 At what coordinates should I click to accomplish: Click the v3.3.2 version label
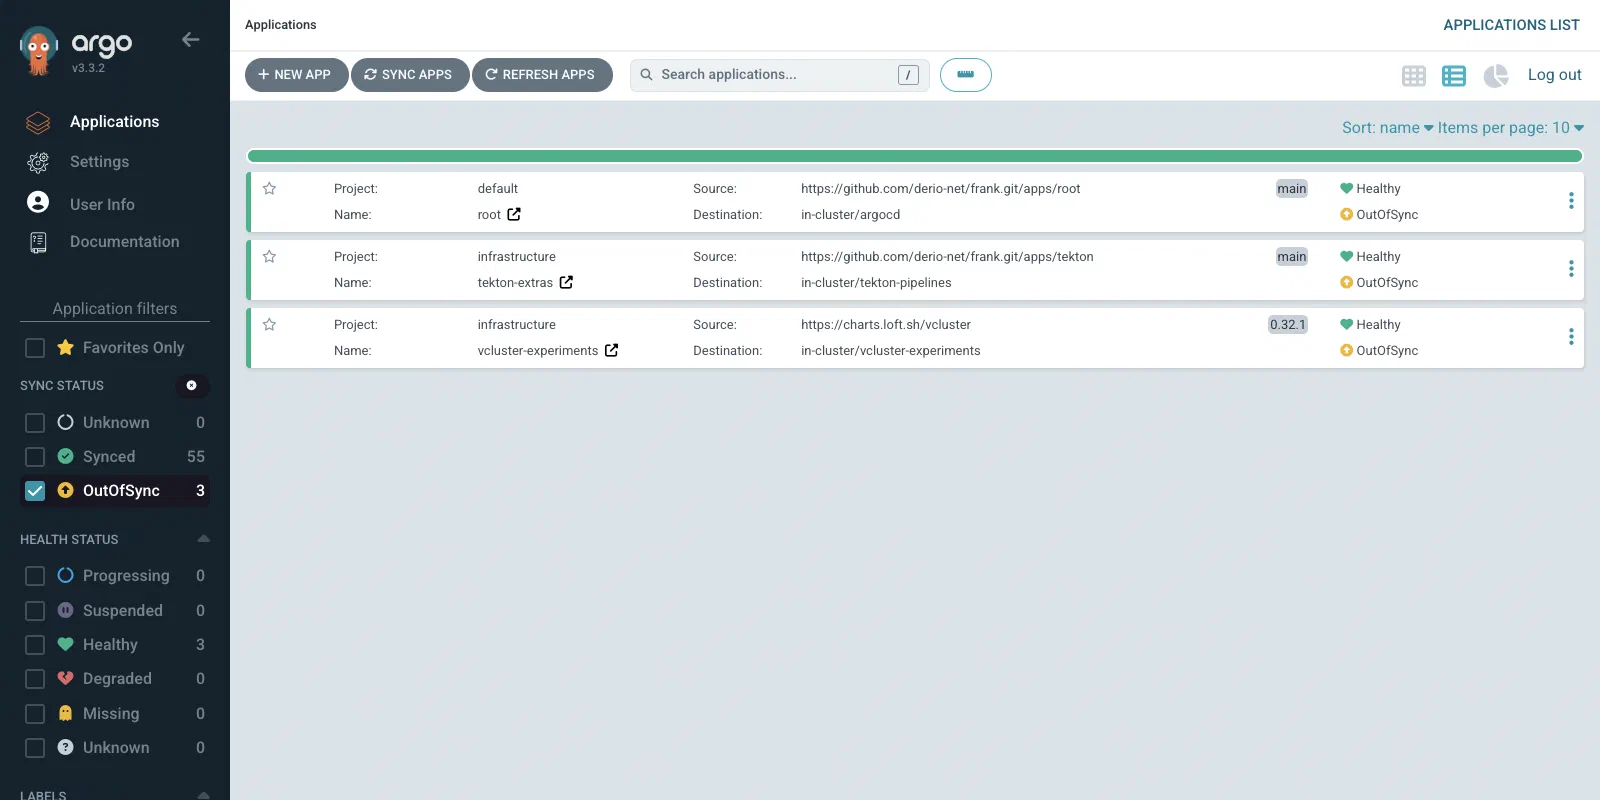88,68
